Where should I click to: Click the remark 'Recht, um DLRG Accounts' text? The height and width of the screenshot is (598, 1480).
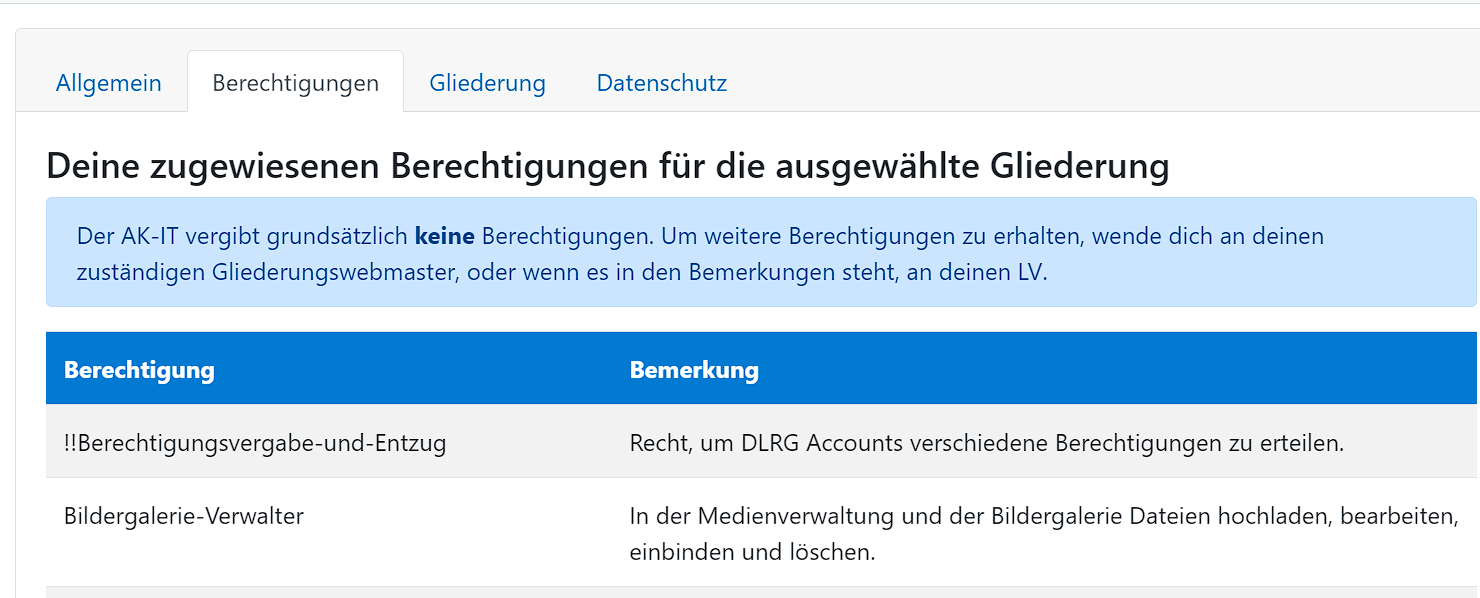[750, 442]
